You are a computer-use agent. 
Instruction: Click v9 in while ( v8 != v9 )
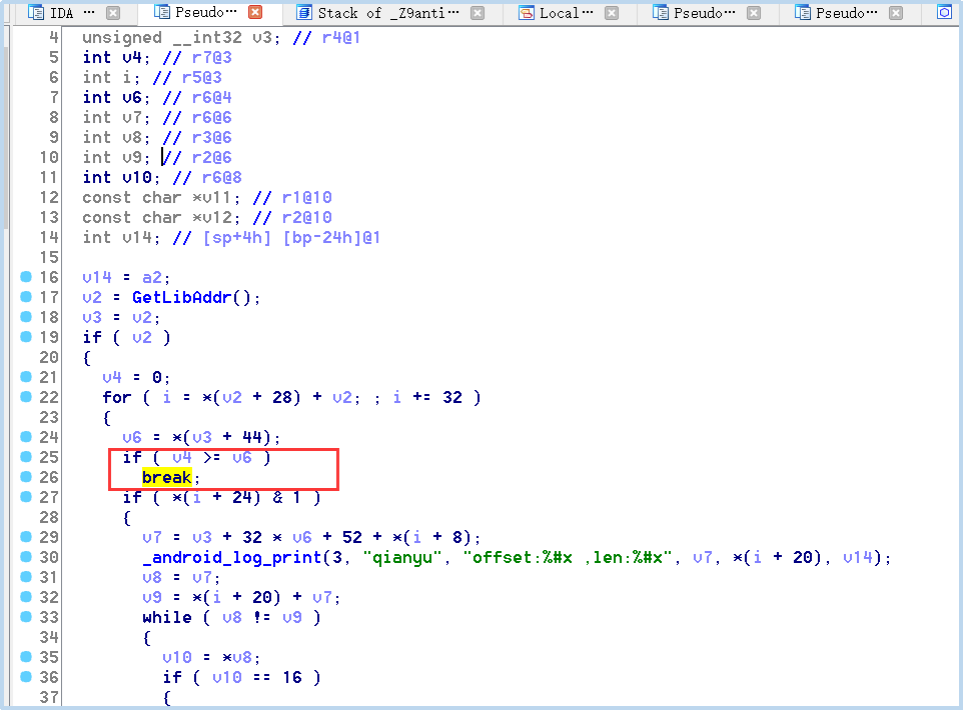pos(292,618)
